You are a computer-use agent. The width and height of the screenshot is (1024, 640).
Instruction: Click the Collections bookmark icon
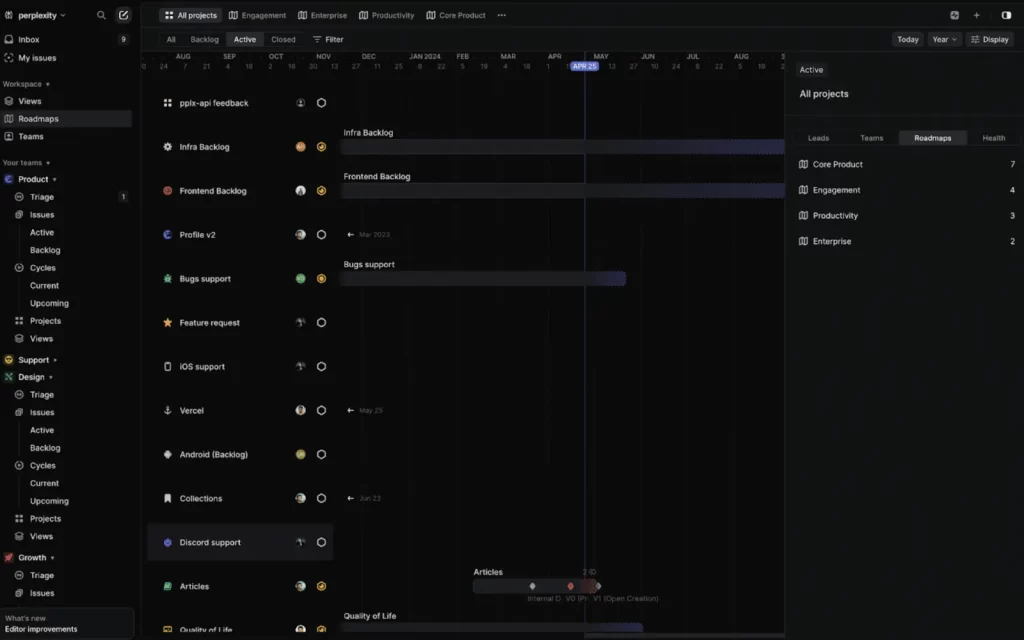tap(168, 498)
